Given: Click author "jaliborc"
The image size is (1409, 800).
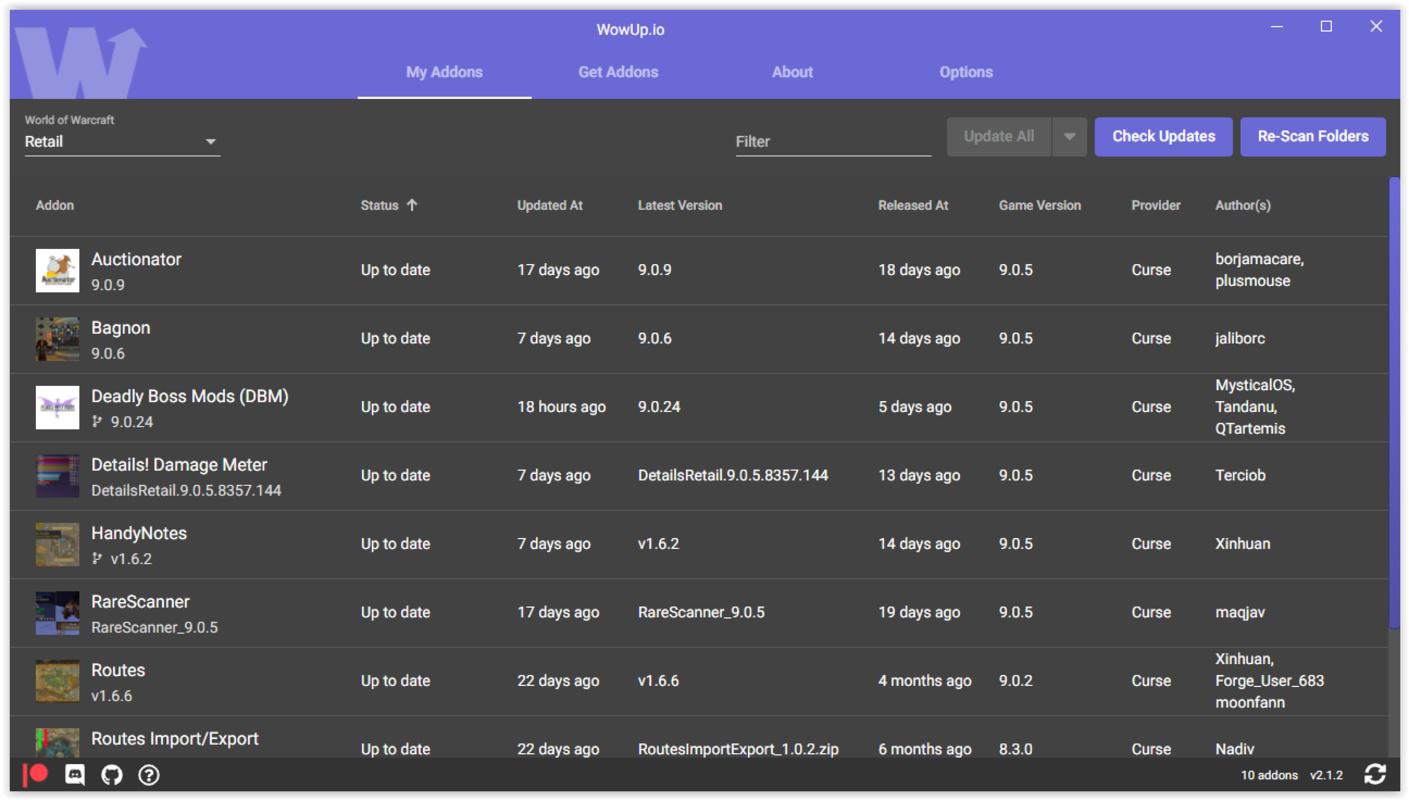Looking at the screenshot, I should [1240, 339].
